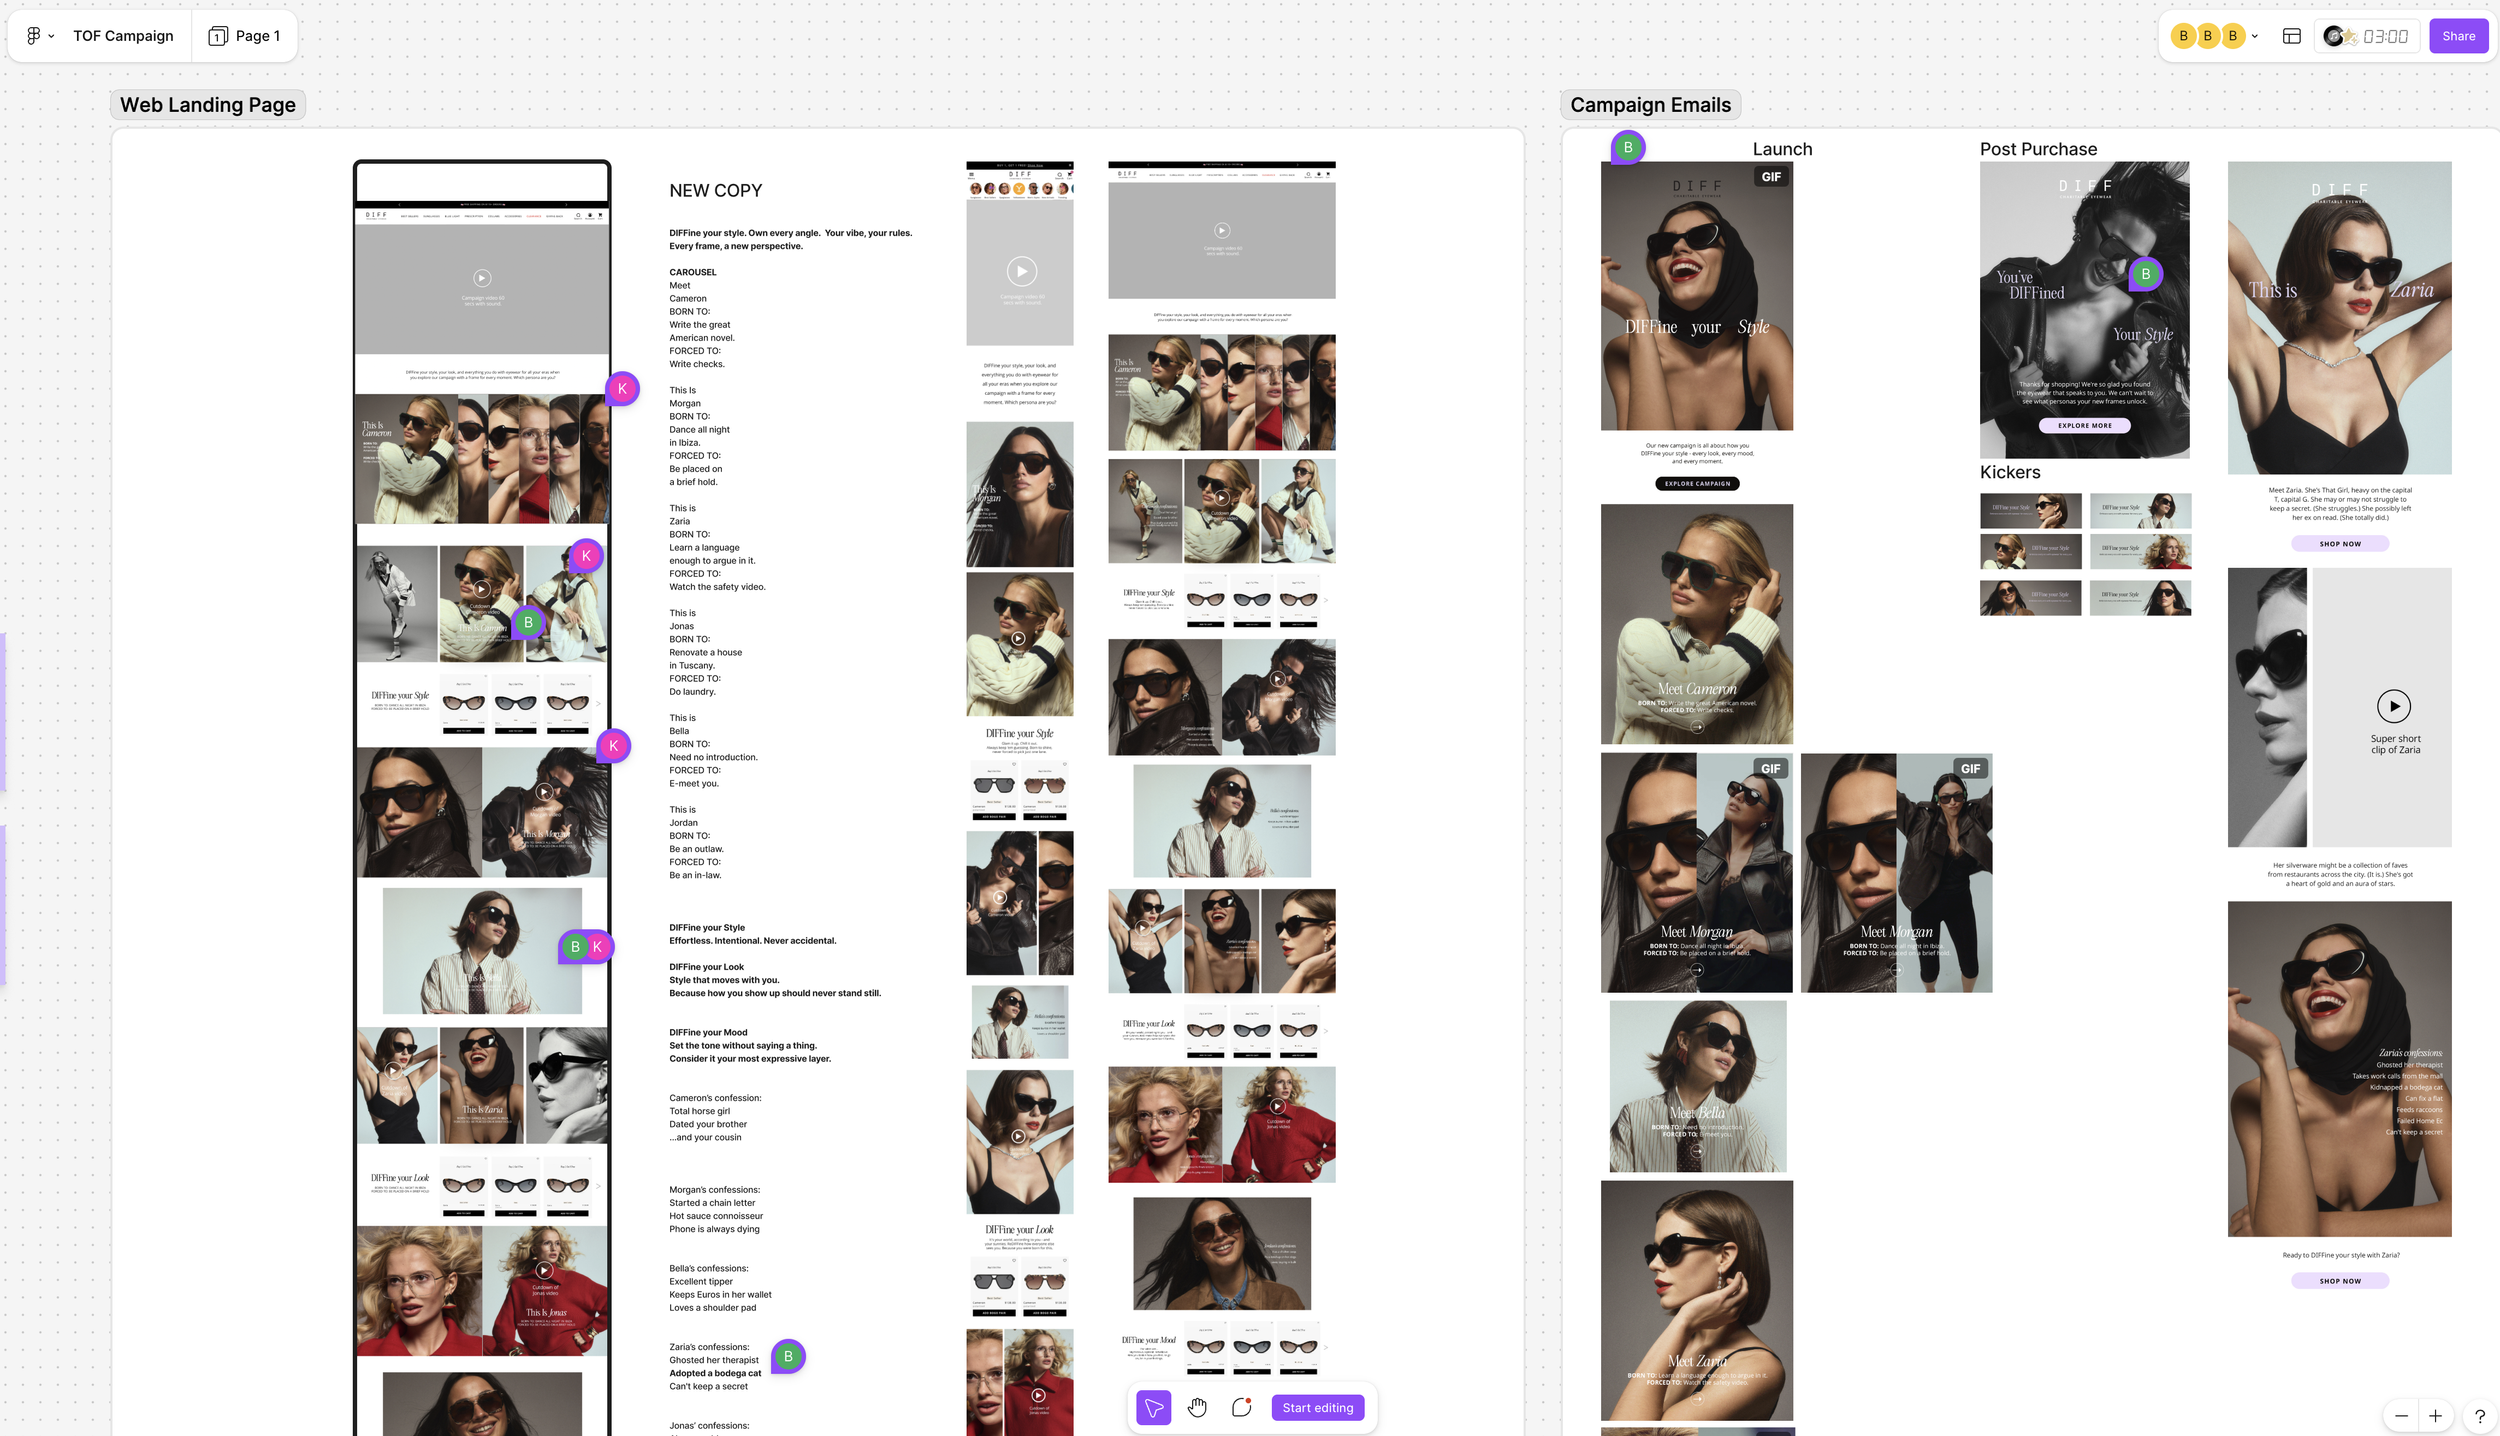This screenshot has width=2500, height=1436.
Task: Open the comment tool with notification dot
Action: point(1241,1408)
